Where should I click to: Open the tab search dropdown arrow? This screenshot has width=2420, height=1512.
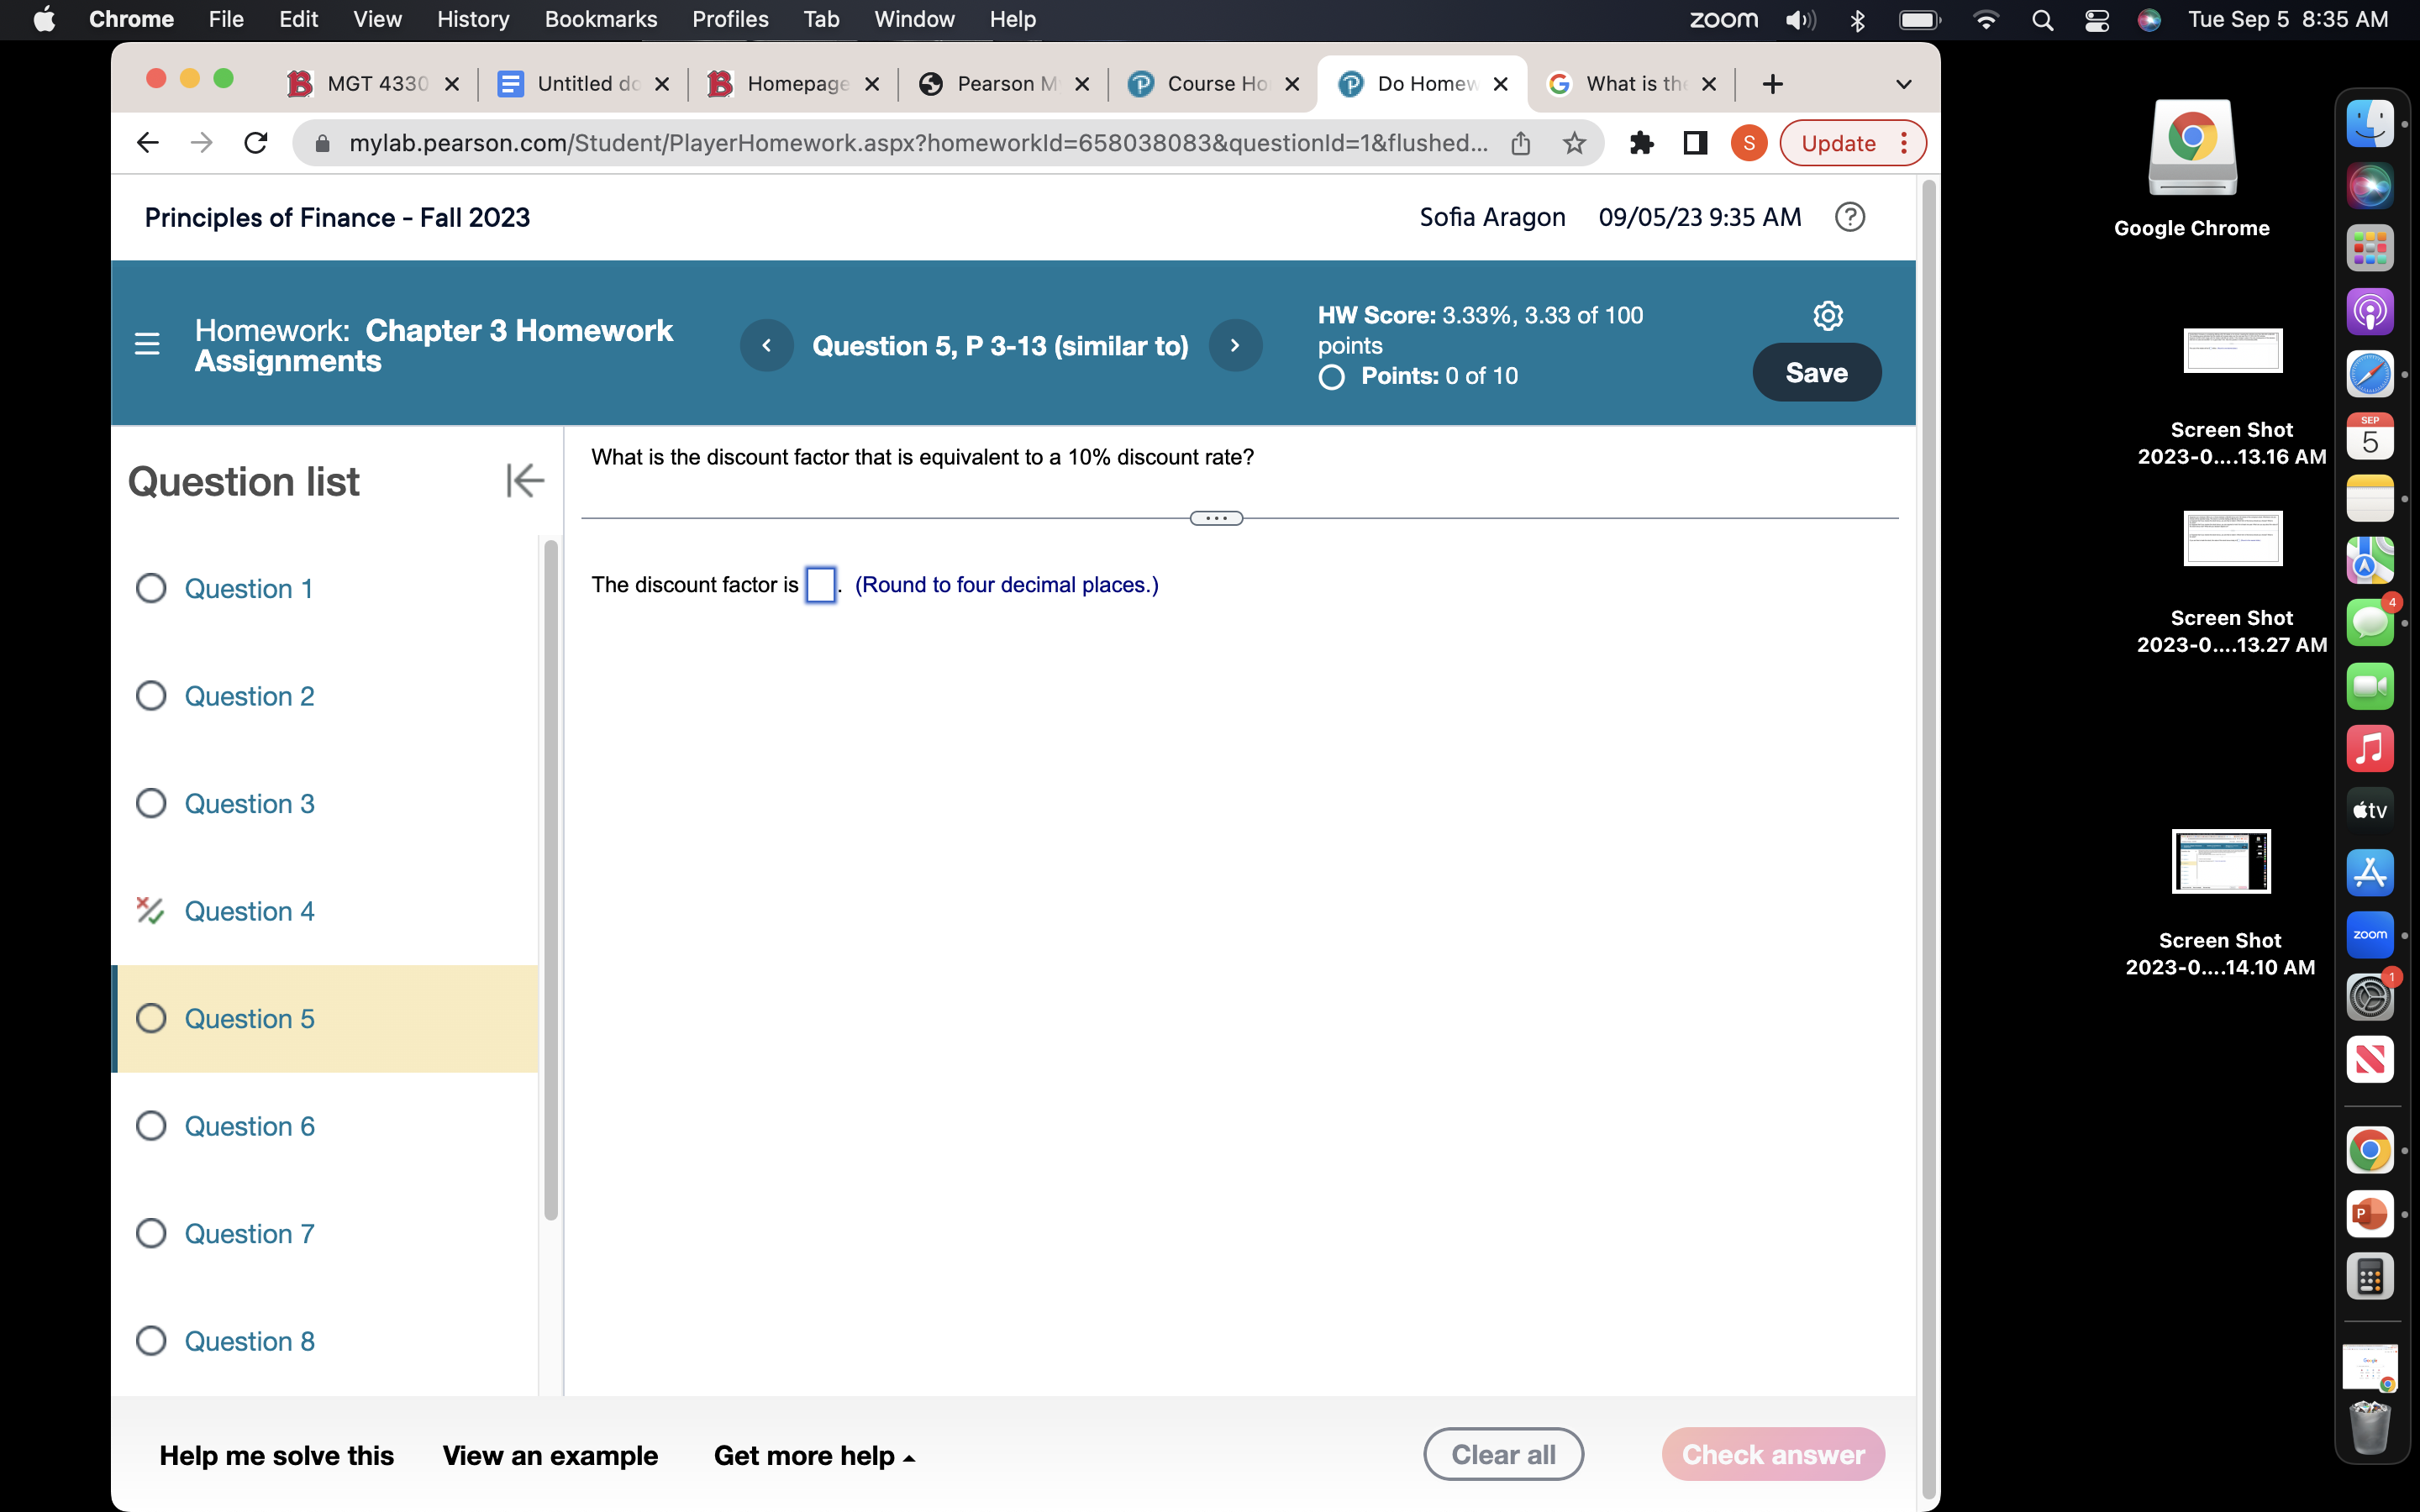(1903, 84)
